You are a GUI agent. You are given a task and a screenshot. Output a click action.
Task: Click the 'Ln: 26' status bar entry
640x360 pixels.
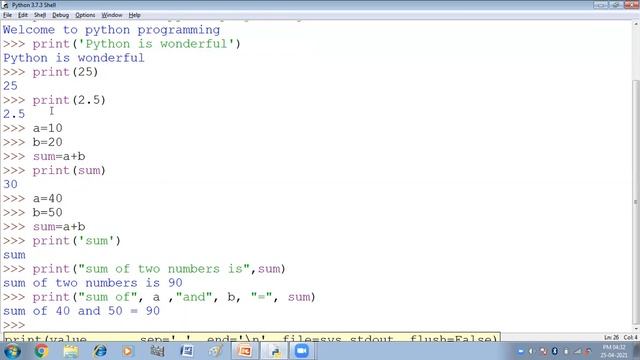[x=611, y=338]
